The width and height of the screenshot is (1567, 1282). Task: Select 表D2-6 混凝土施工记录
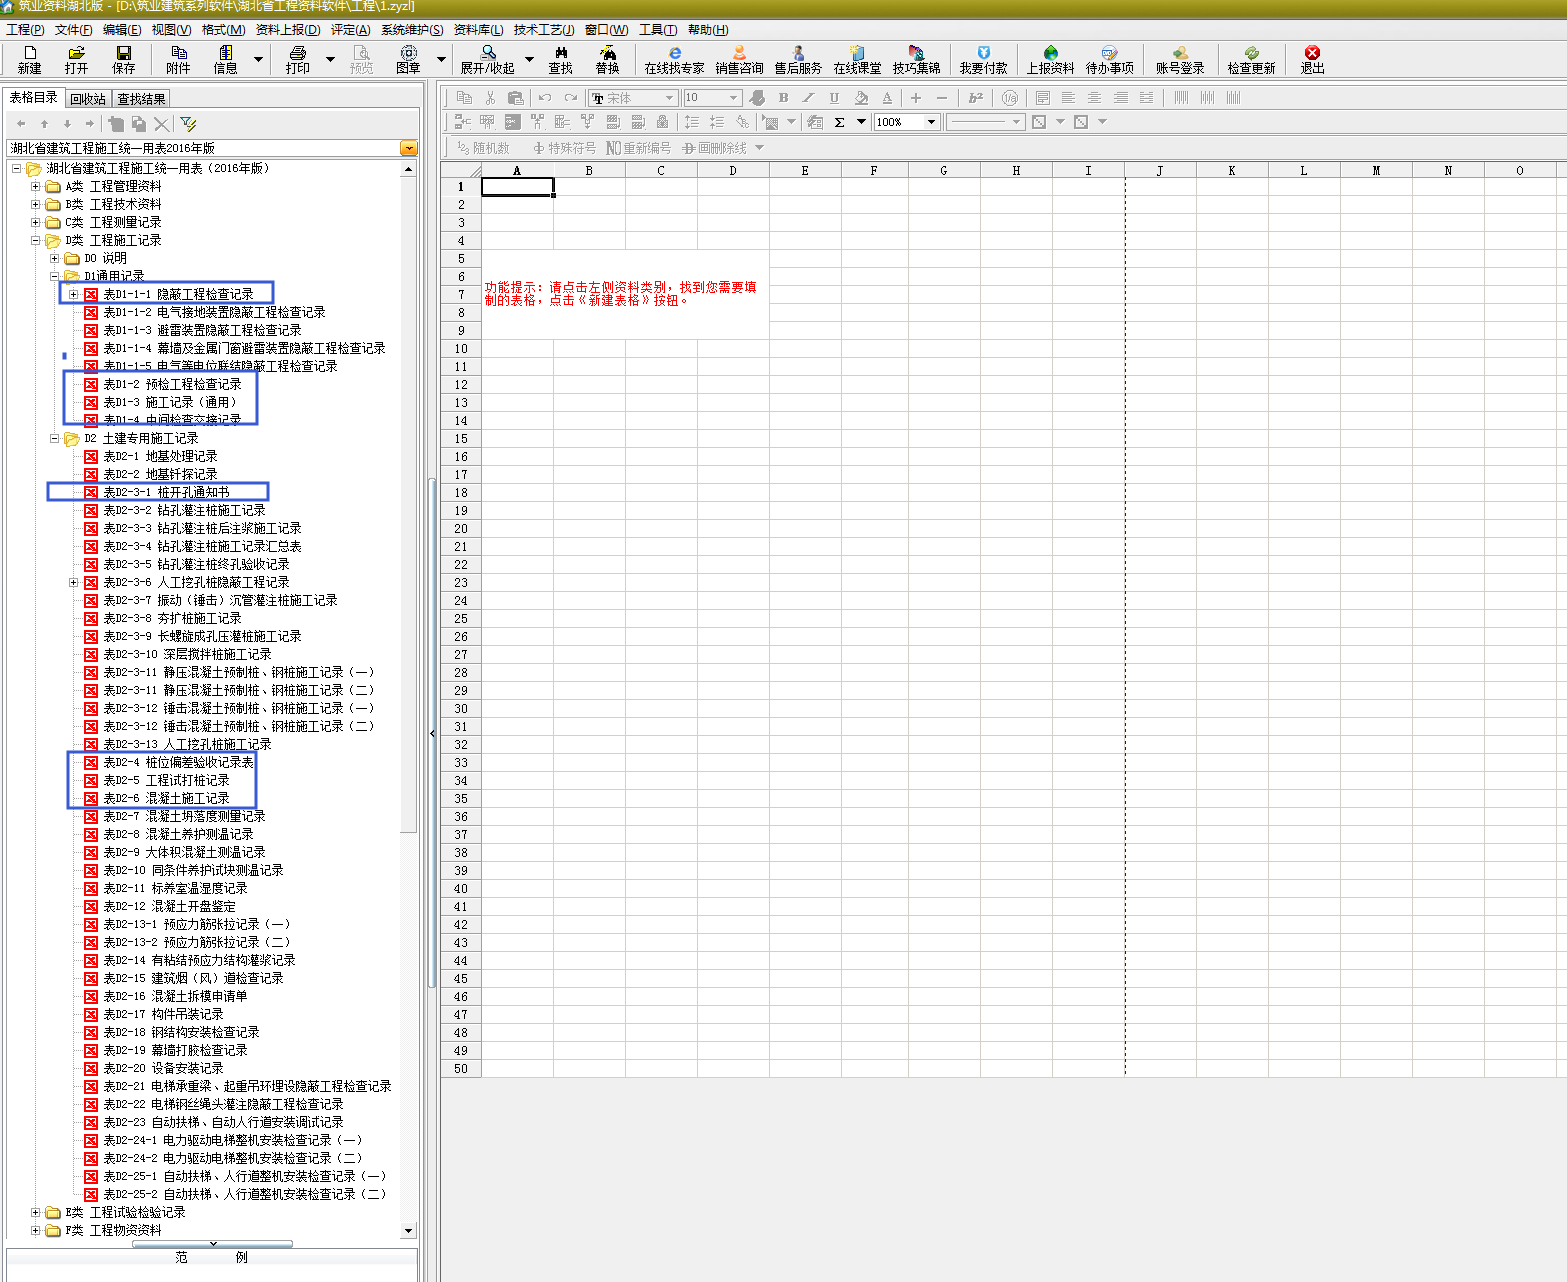click(166, 798)
